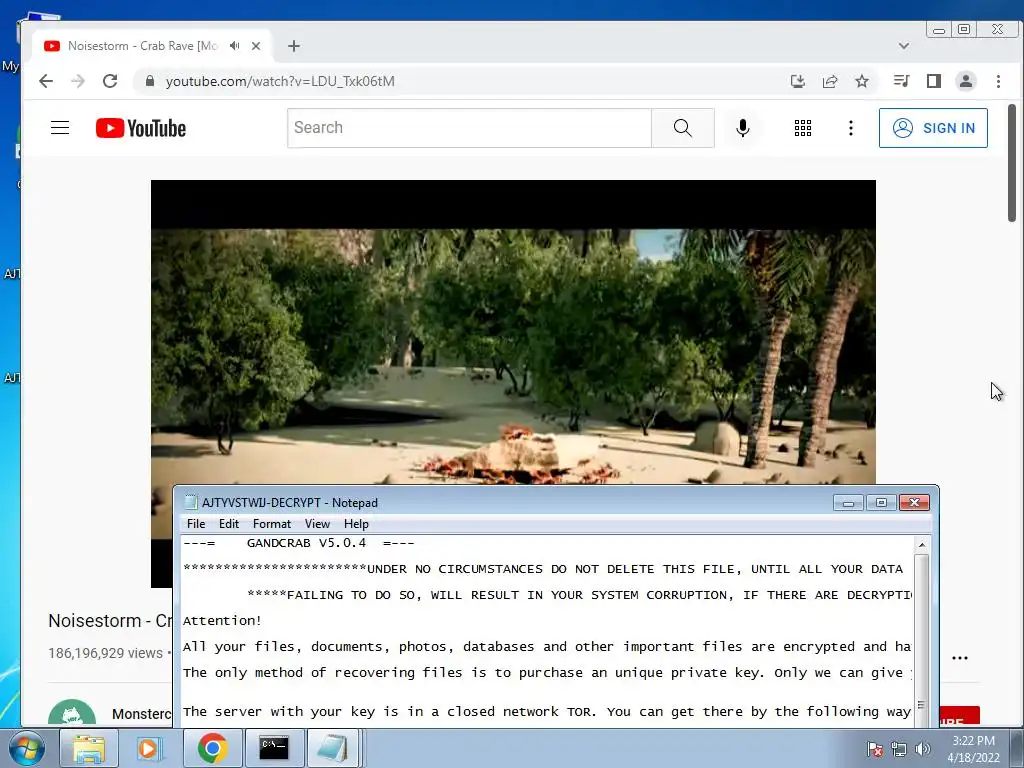
Task: Open a new Chrome tab
Action: [x=294, y=46]
